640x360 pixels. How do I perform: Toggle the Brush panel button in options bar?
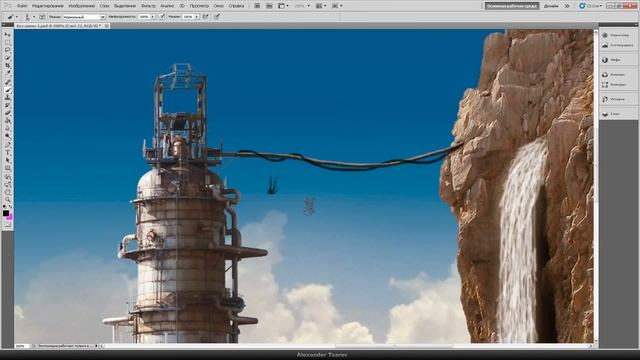[42, 17]
